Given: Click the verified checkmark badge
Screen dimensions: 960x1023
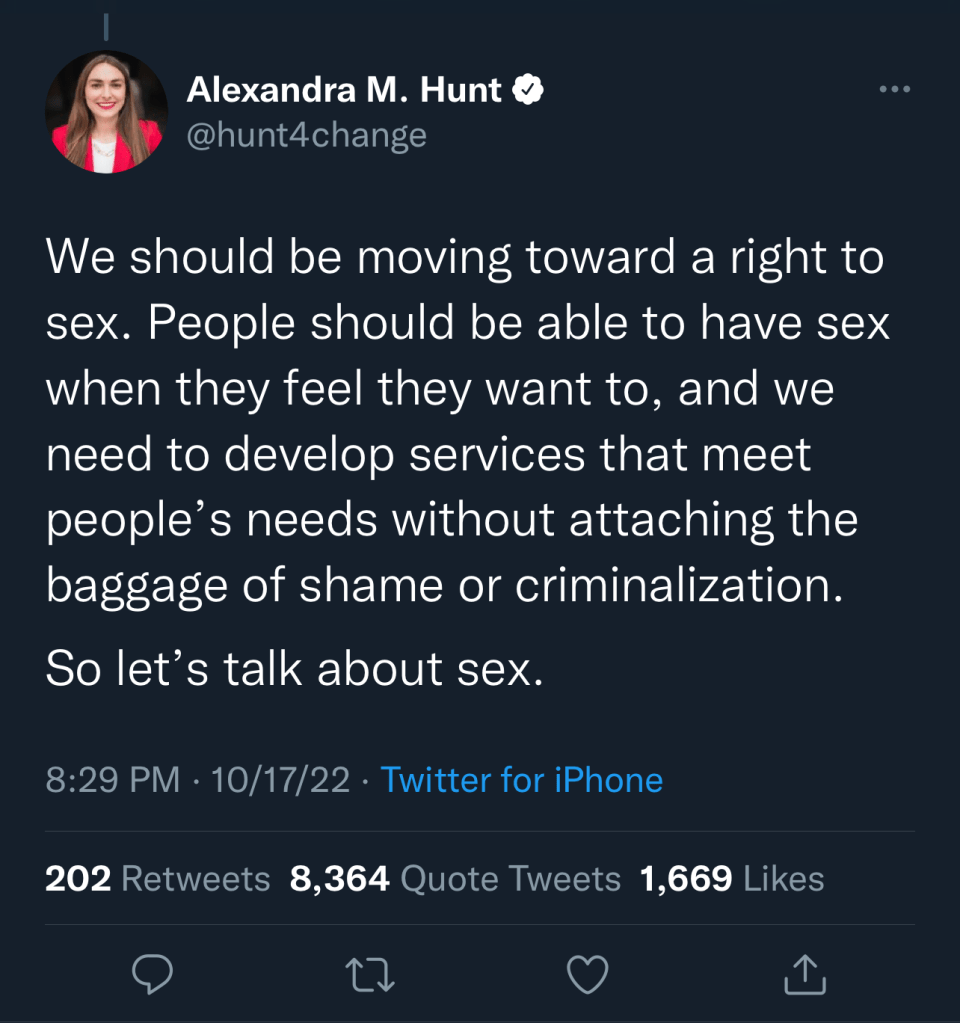Looking at the screenshot, I should (x=528, y=91).
